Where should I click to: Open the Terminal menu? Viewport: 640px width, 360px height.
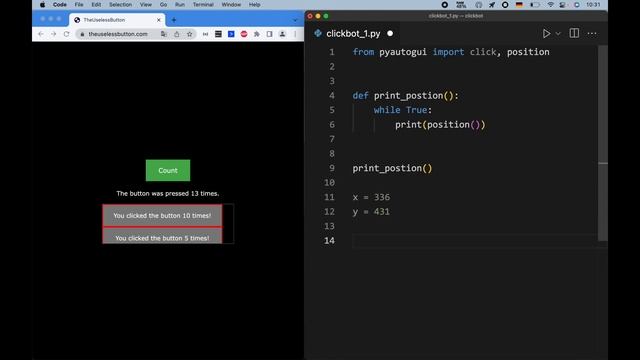[203, 4]
